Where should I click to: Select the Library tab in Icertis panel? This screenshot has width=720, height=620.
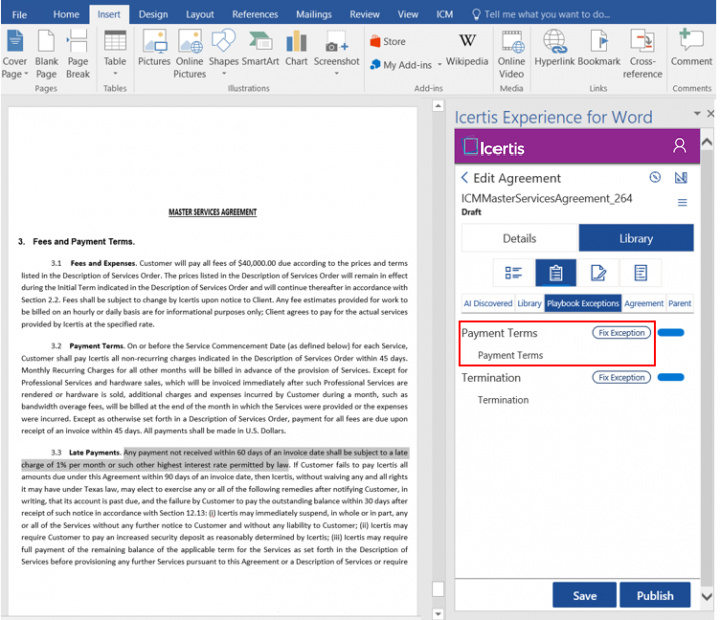click(x=636, y=238)
